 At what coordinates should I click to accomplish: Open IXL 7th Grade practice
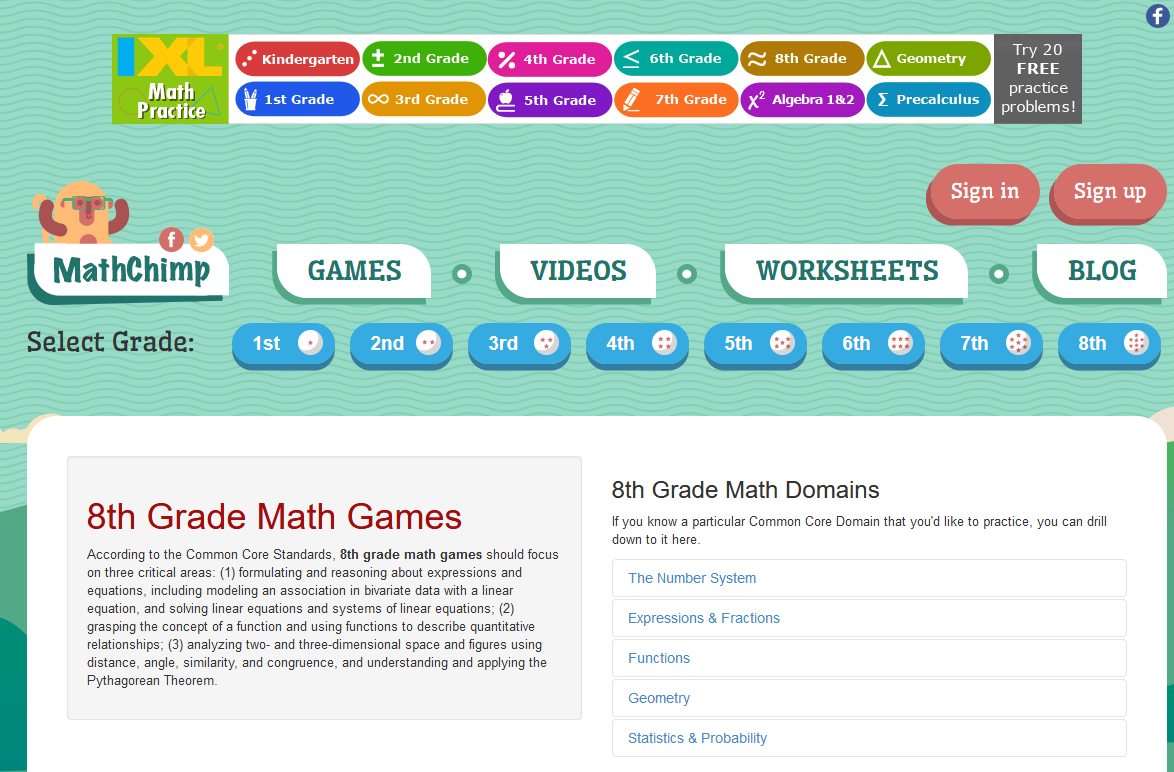tap(676, 99)
